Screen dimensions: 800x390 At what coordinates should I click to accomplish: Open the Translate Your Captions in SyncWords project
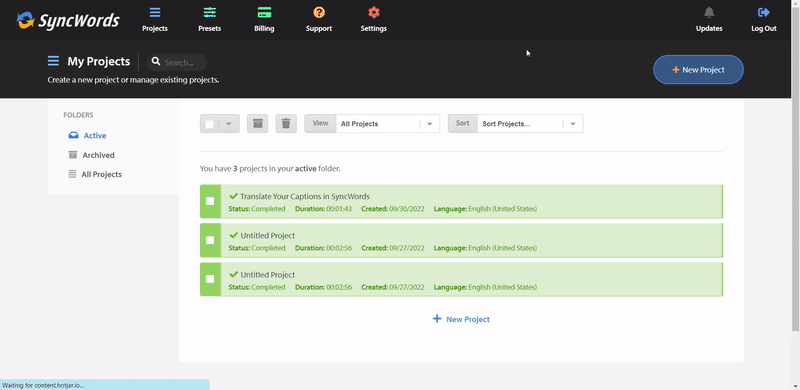click(305, 196)
